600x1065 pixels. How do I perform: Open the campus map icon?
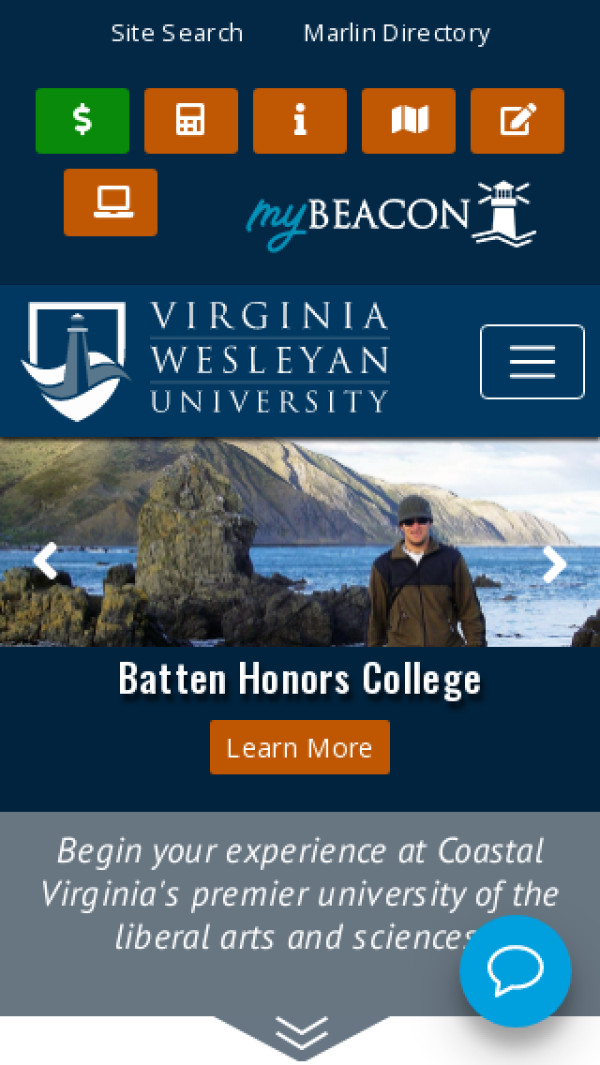point(408,121)
